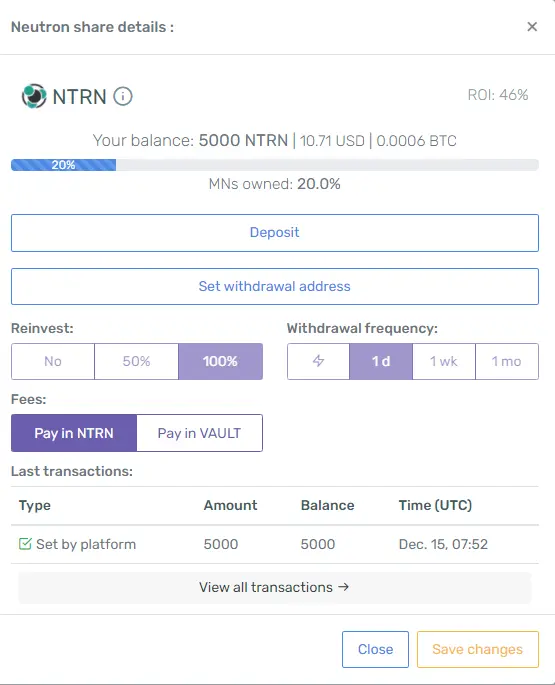Choose Pay in NTRN fees option
555x685 pixels.
pos(74,433)
